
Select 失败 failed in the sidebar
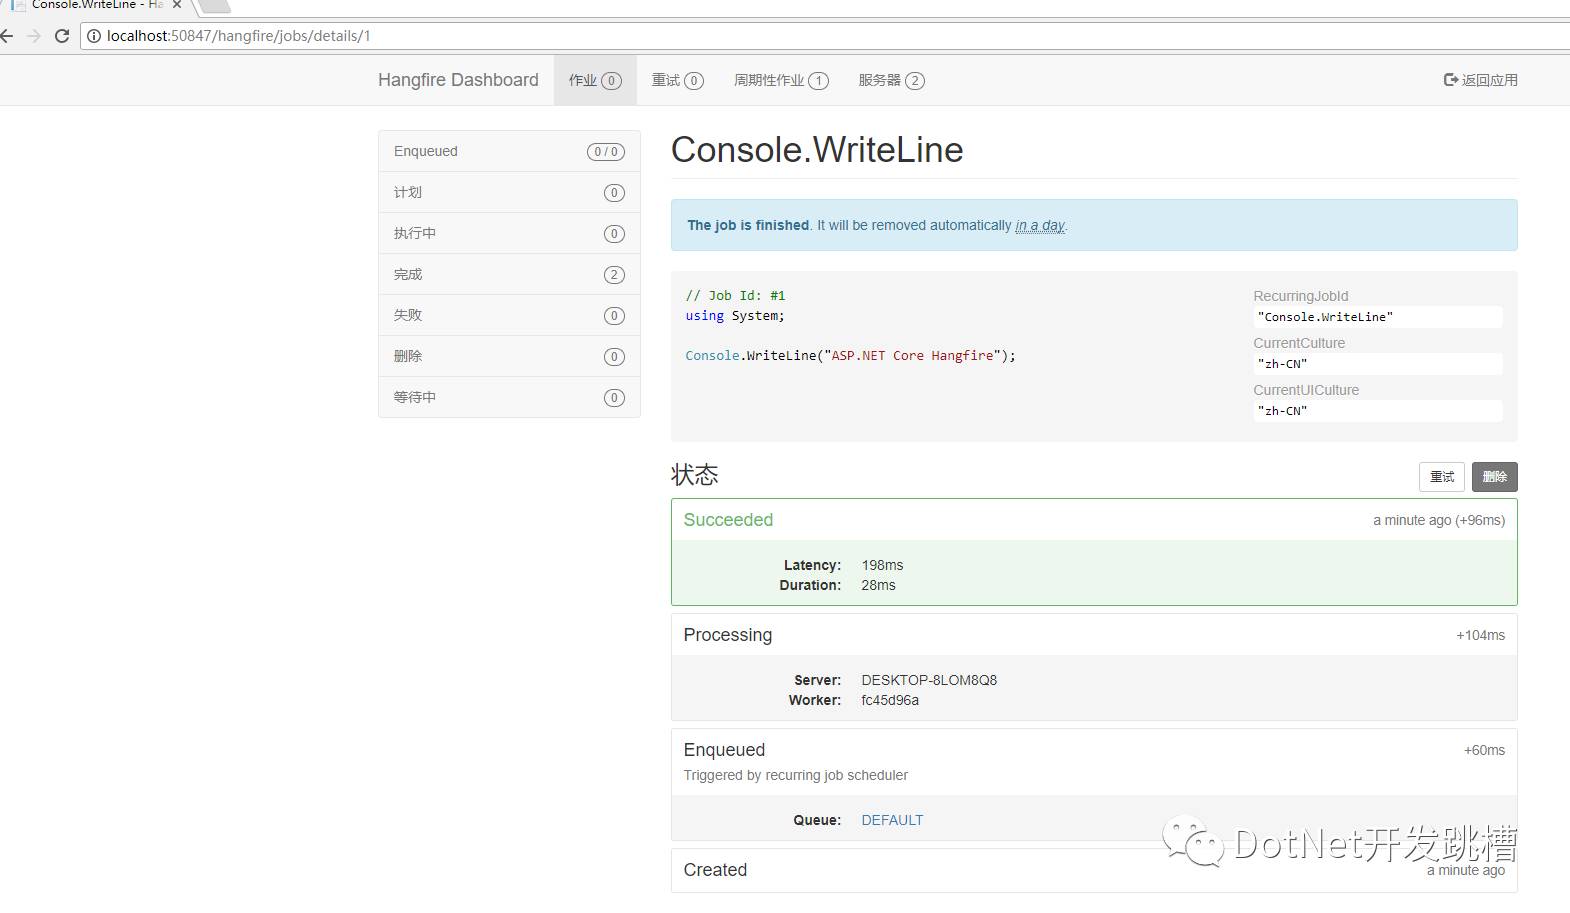point(509,315)
